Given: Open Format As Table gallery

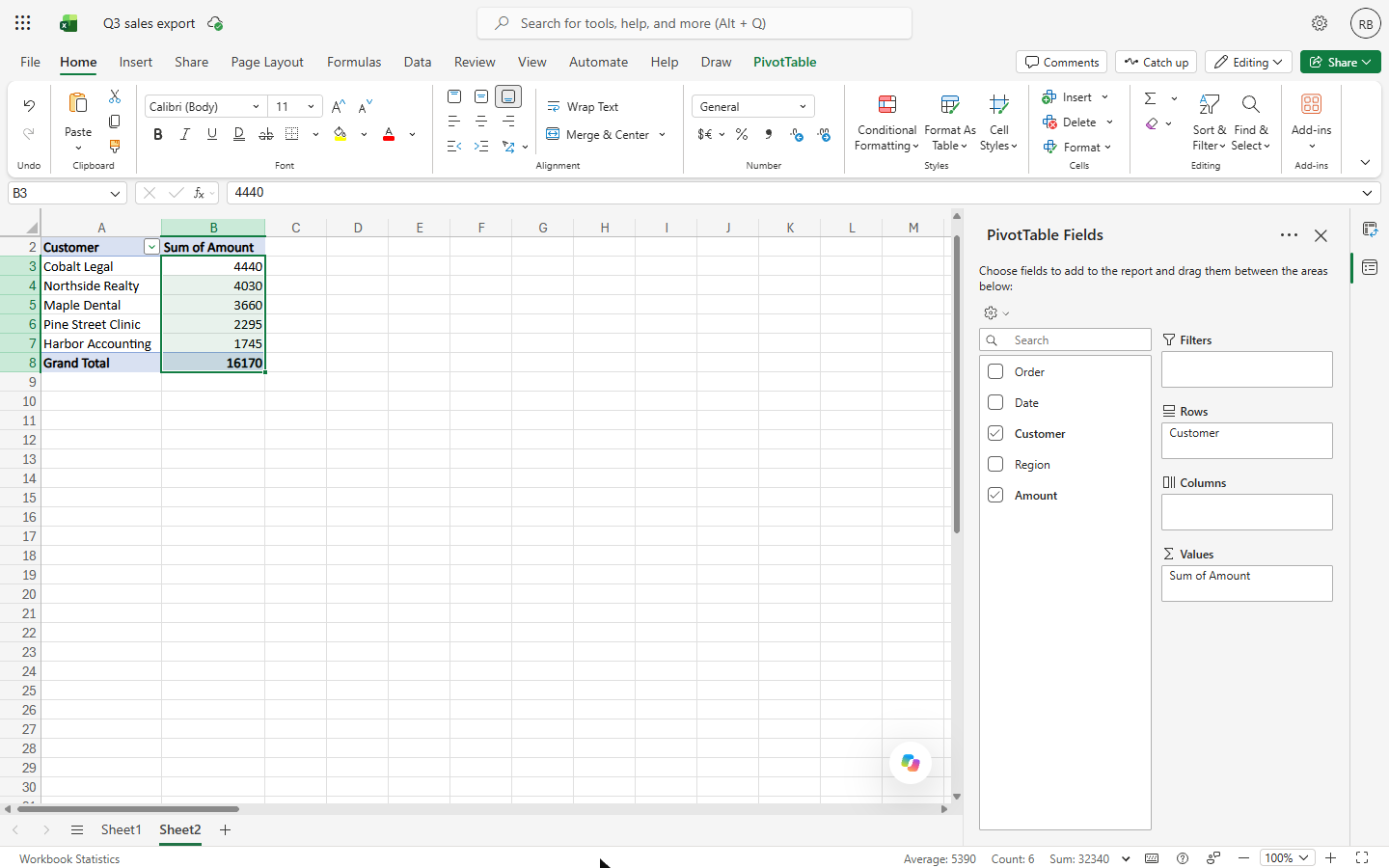Looking at the screenshot, I should (x=949, y=123).
